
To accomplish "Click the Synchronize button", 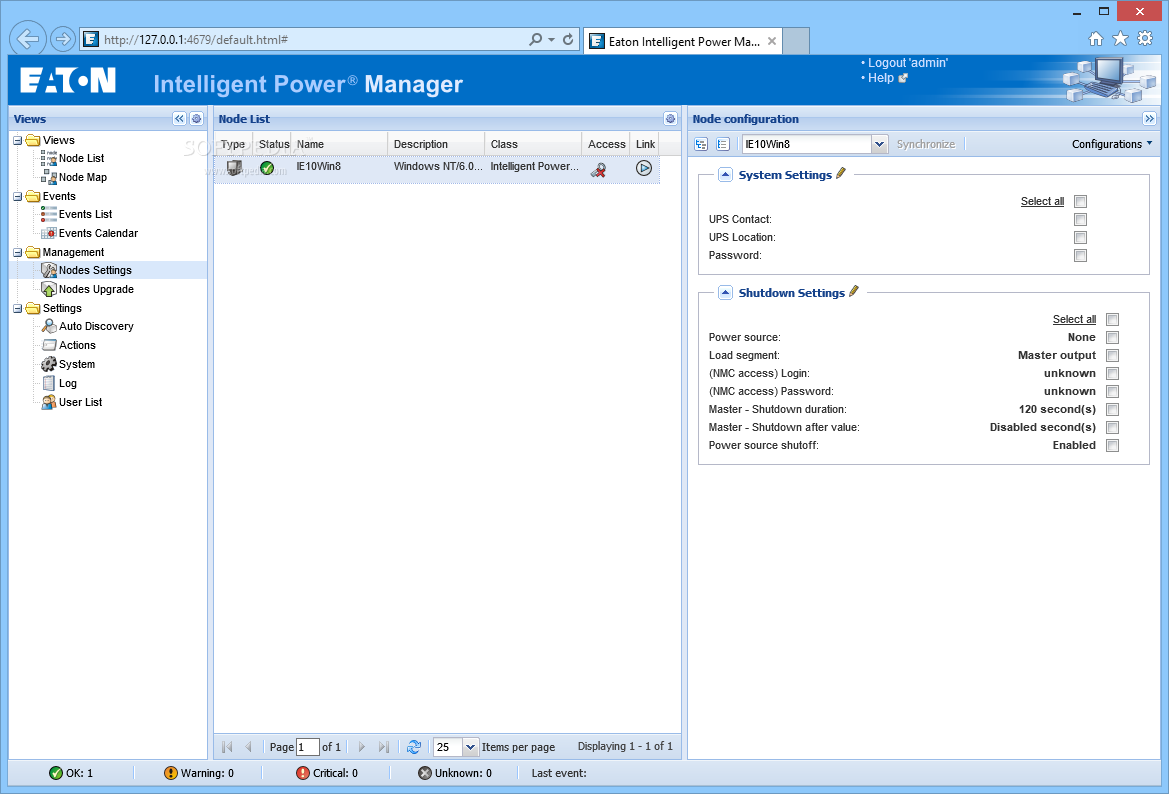I will point(925,145).
